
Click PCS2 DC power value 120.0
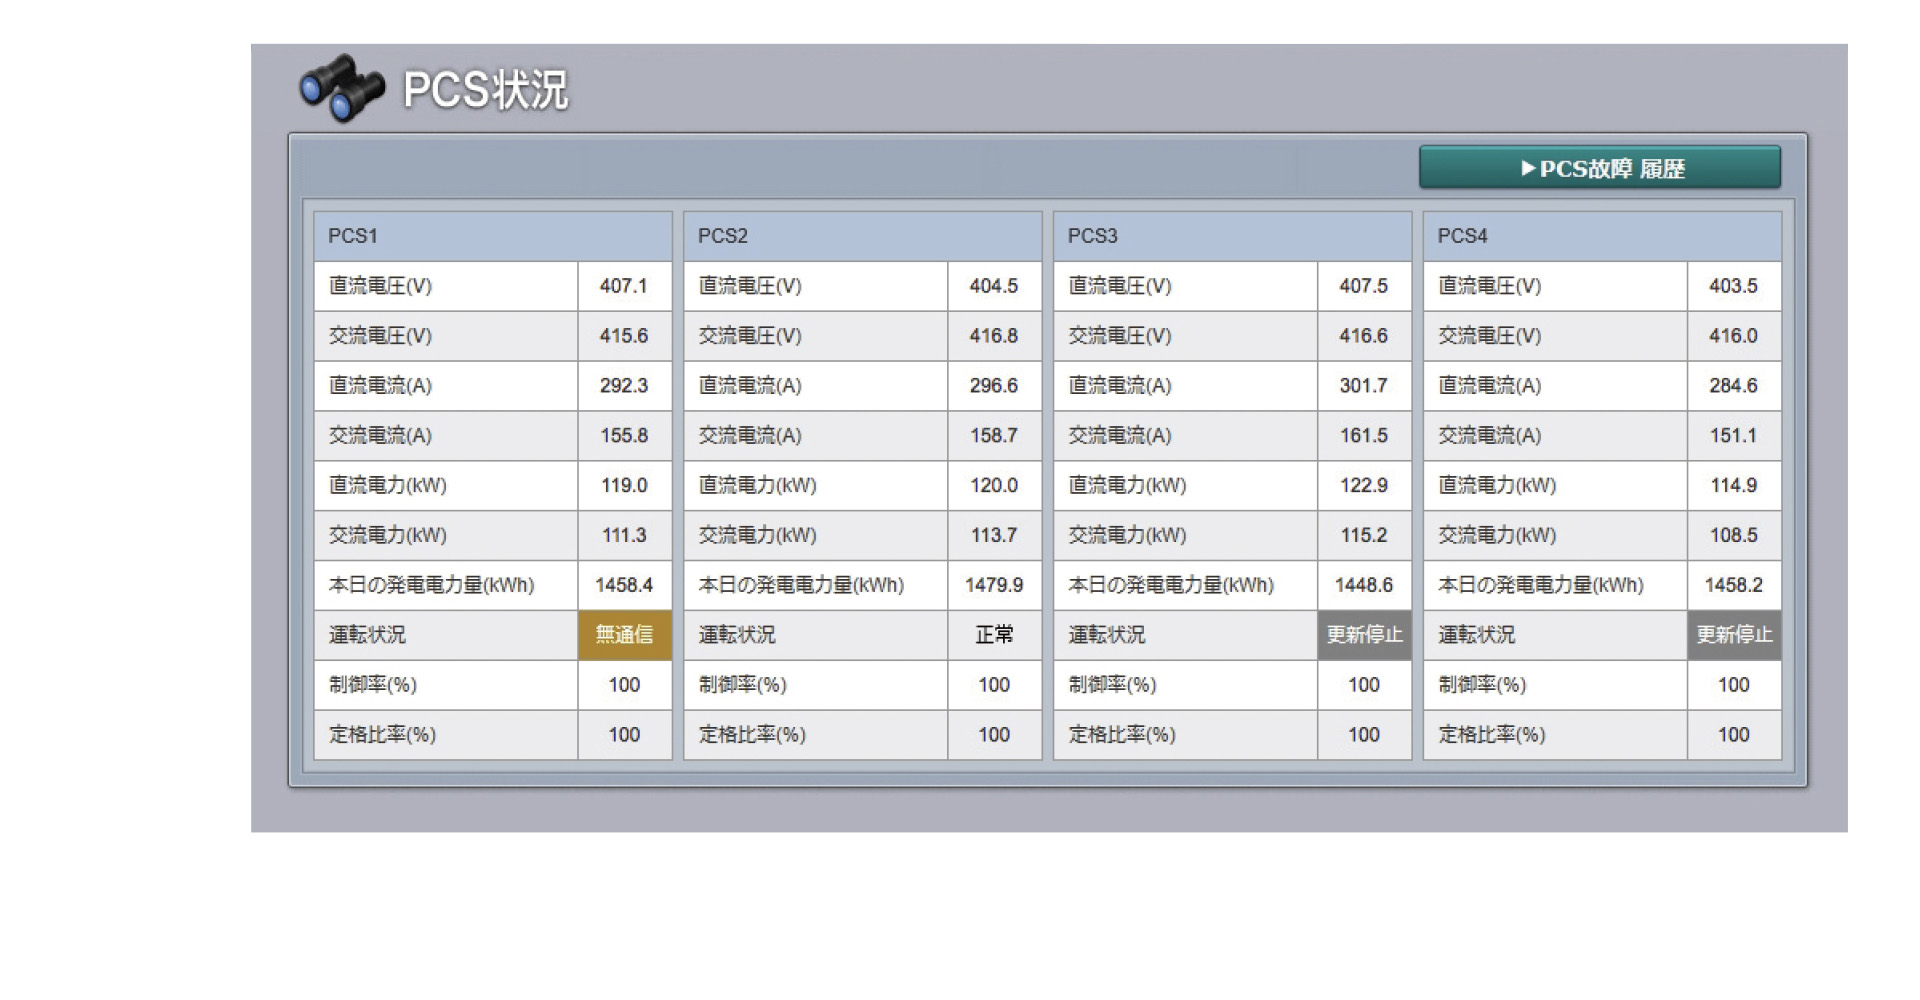994,486
